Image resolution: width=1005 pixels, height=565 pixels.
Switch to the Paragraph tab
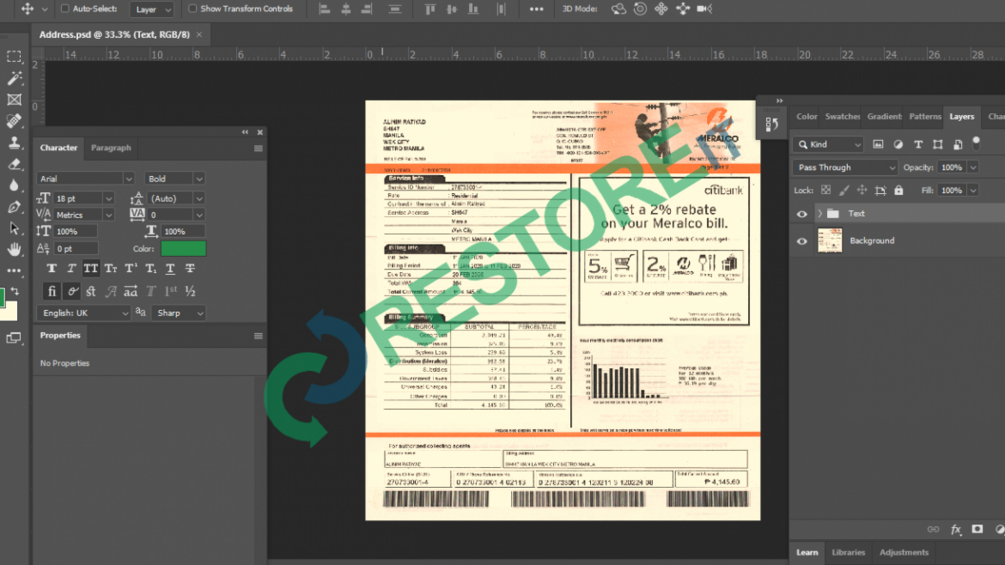(x=111, y=148)
